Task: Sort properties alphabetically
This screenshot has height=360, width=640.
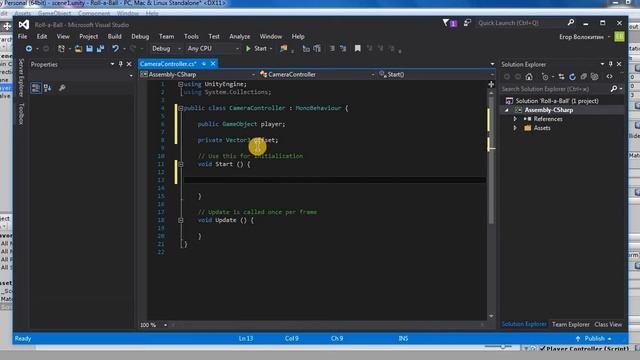Action: [x=48, y=88]
